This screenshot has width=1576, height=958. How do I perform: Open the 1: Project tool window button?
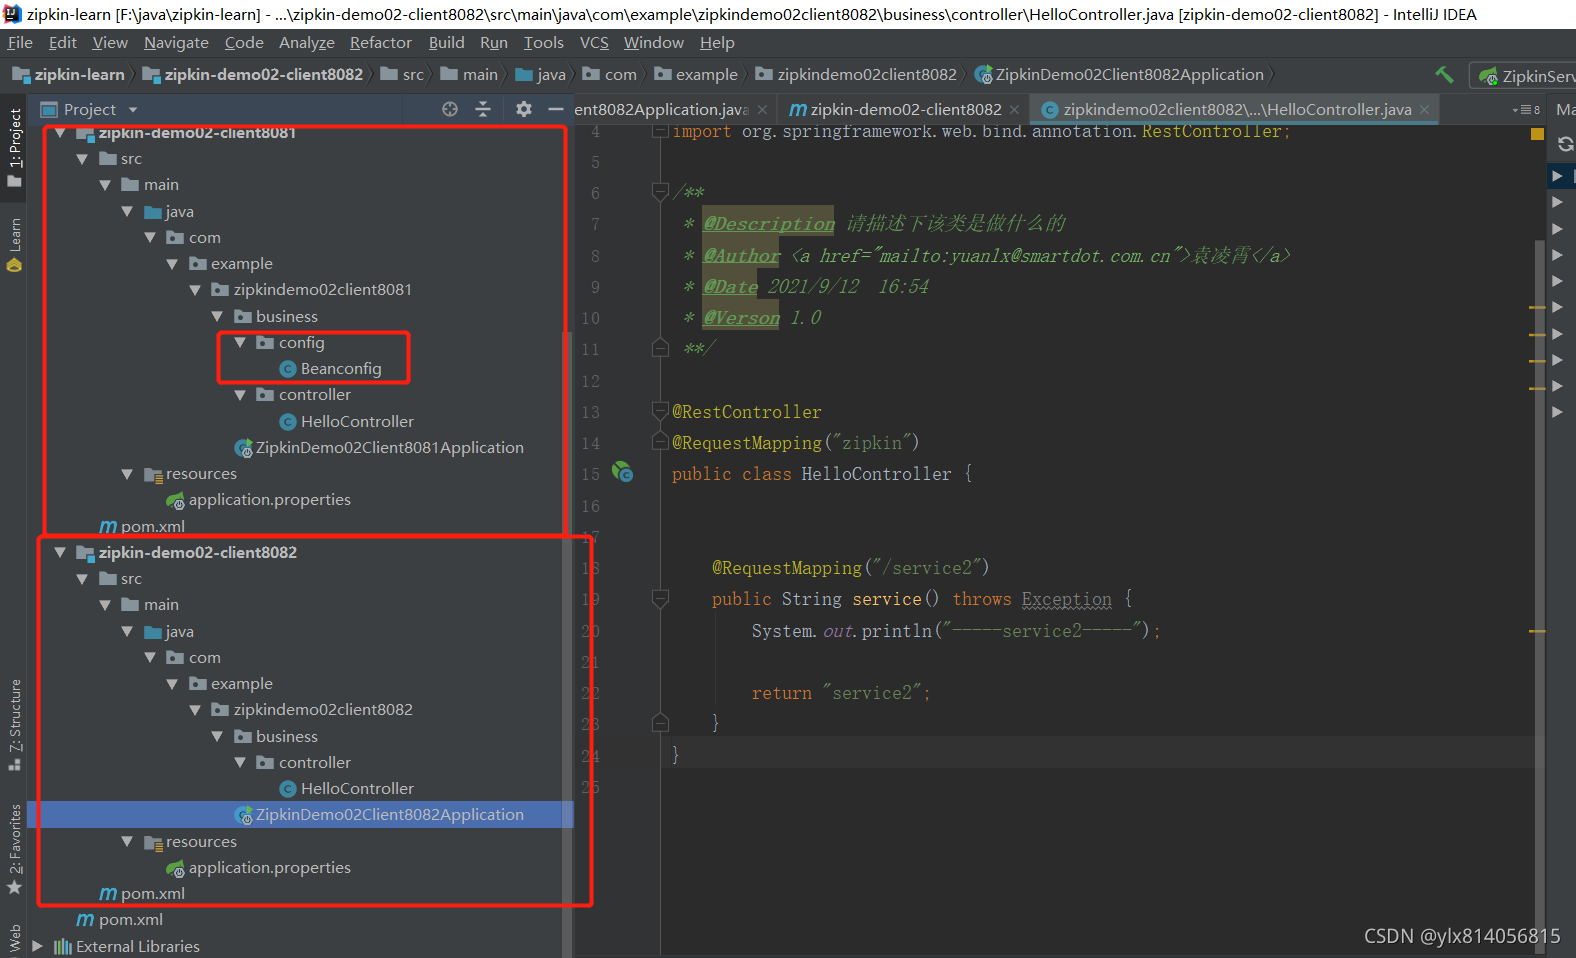[x=14, y=147]
